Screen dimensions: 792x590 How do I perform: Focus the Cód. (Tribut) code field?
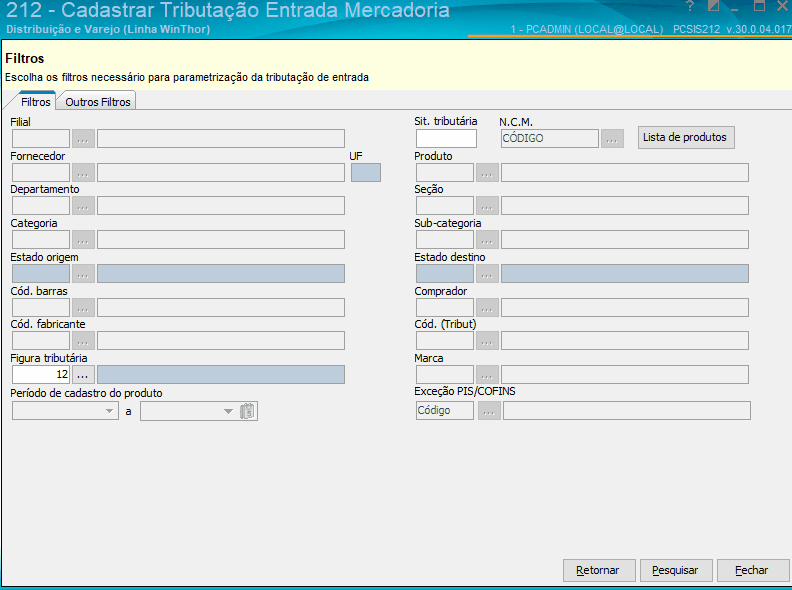click(x=445, y=340)
